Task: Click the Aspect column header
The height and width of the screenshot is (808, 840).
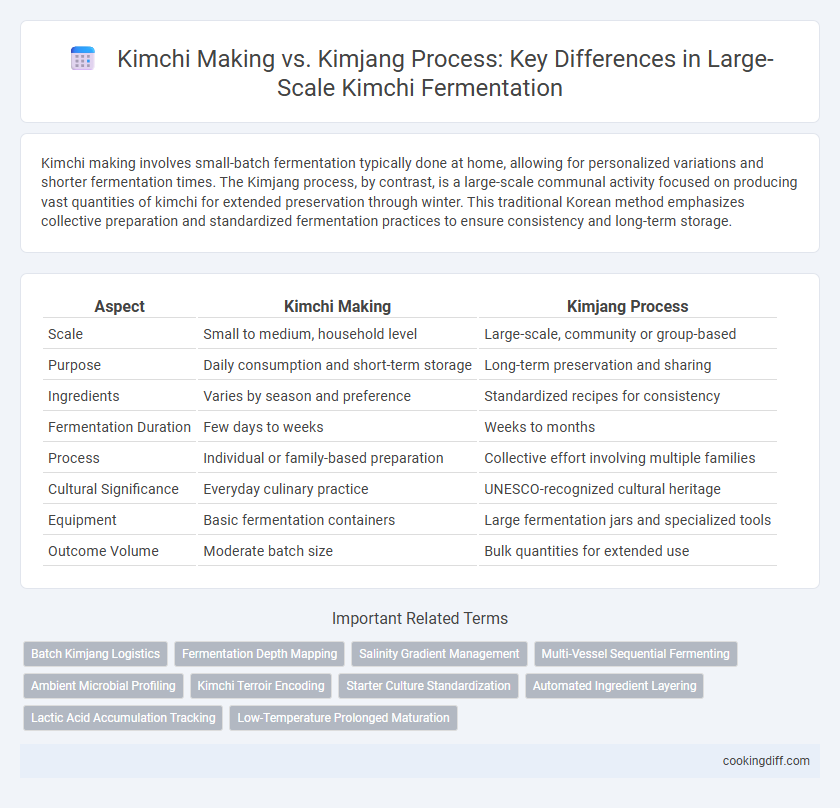Action: point(119,306)
